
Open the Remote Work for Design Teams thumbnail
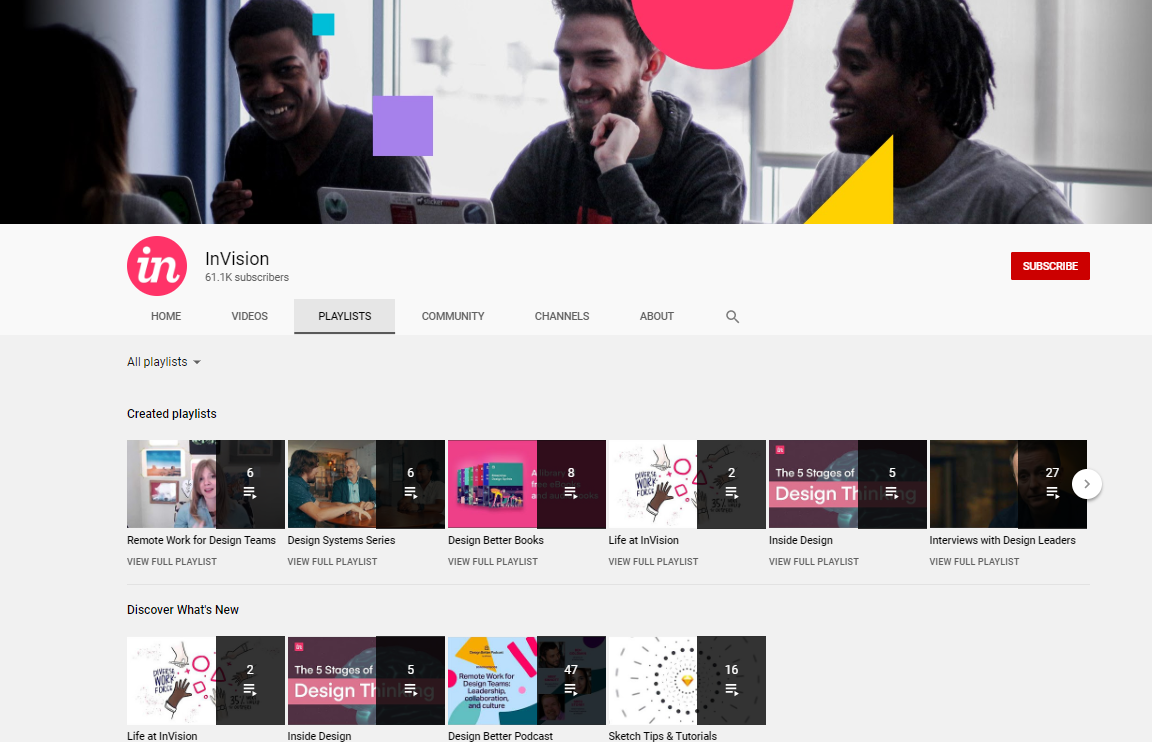206,484
